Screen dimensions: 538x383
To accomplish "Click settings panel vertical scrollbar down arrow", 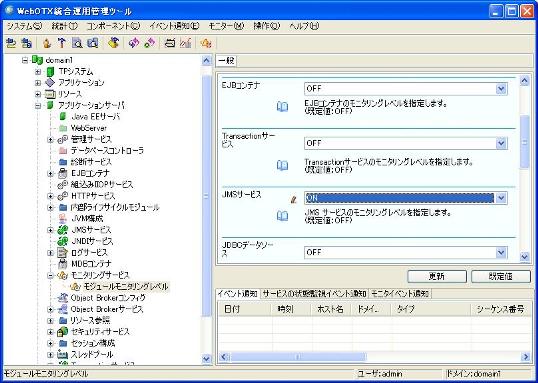I will (525, 256).
